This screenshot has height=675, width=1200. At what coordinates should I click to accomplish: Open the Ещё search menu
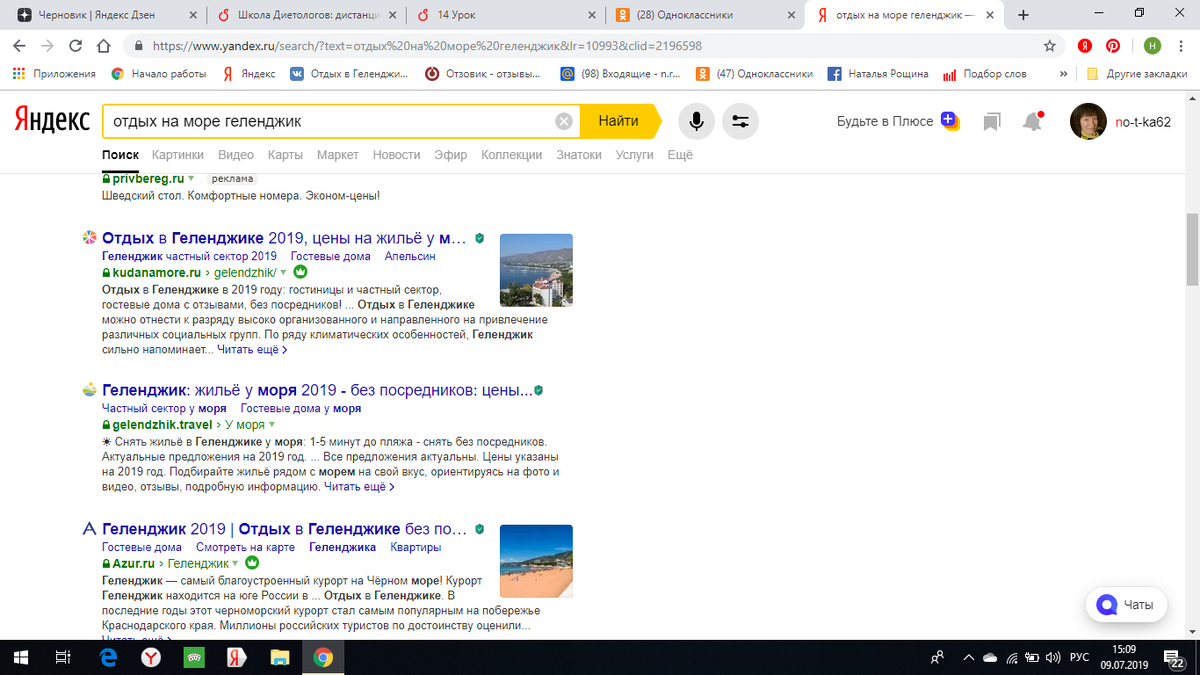(680, 155)
